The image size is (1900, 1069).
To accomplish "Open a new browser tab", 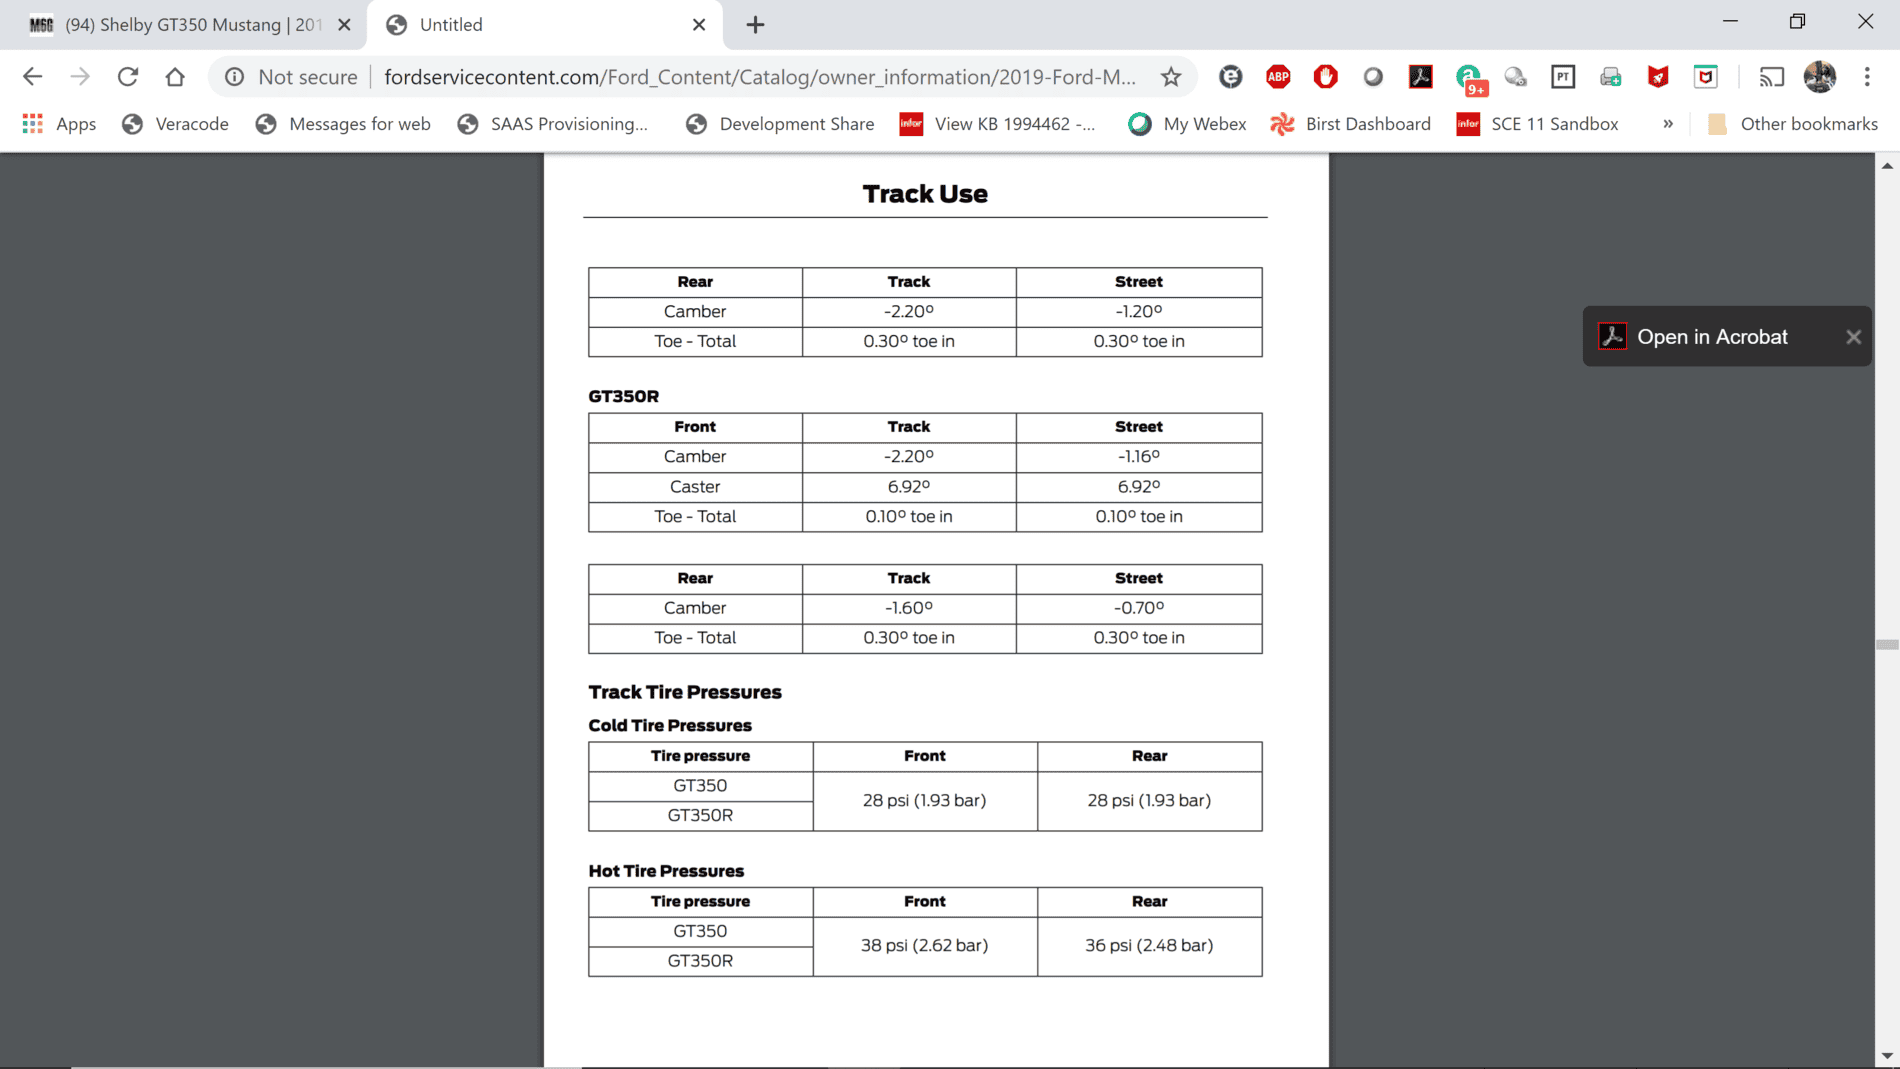I will [x=756, y=25].
